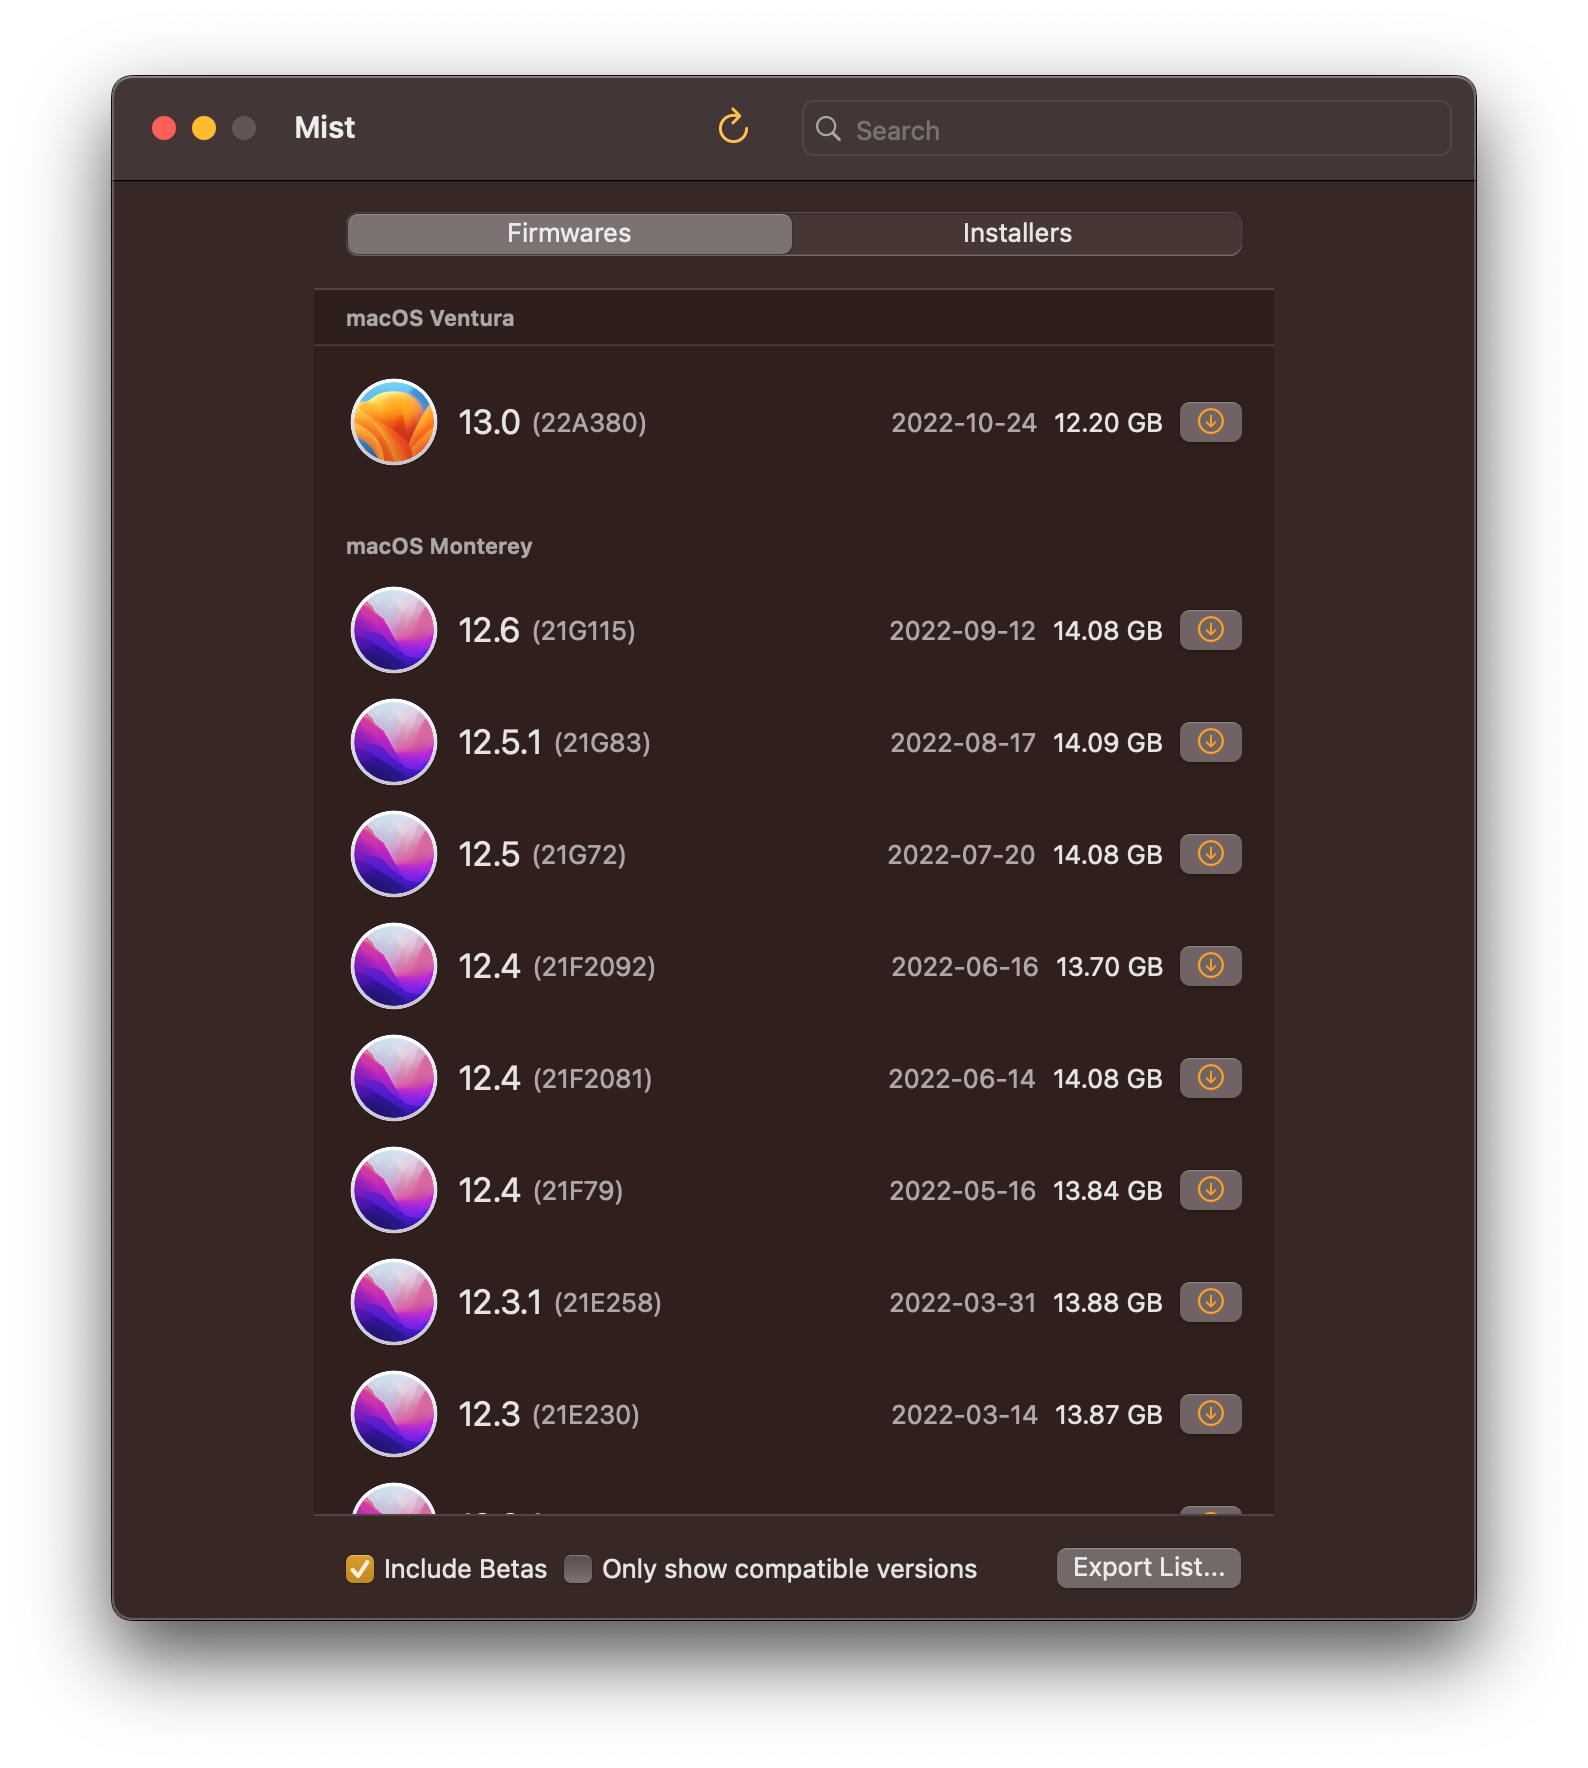Click the date 2022-05-16
Viewport: 1588px width, 1768px height.
[963, 1191]
